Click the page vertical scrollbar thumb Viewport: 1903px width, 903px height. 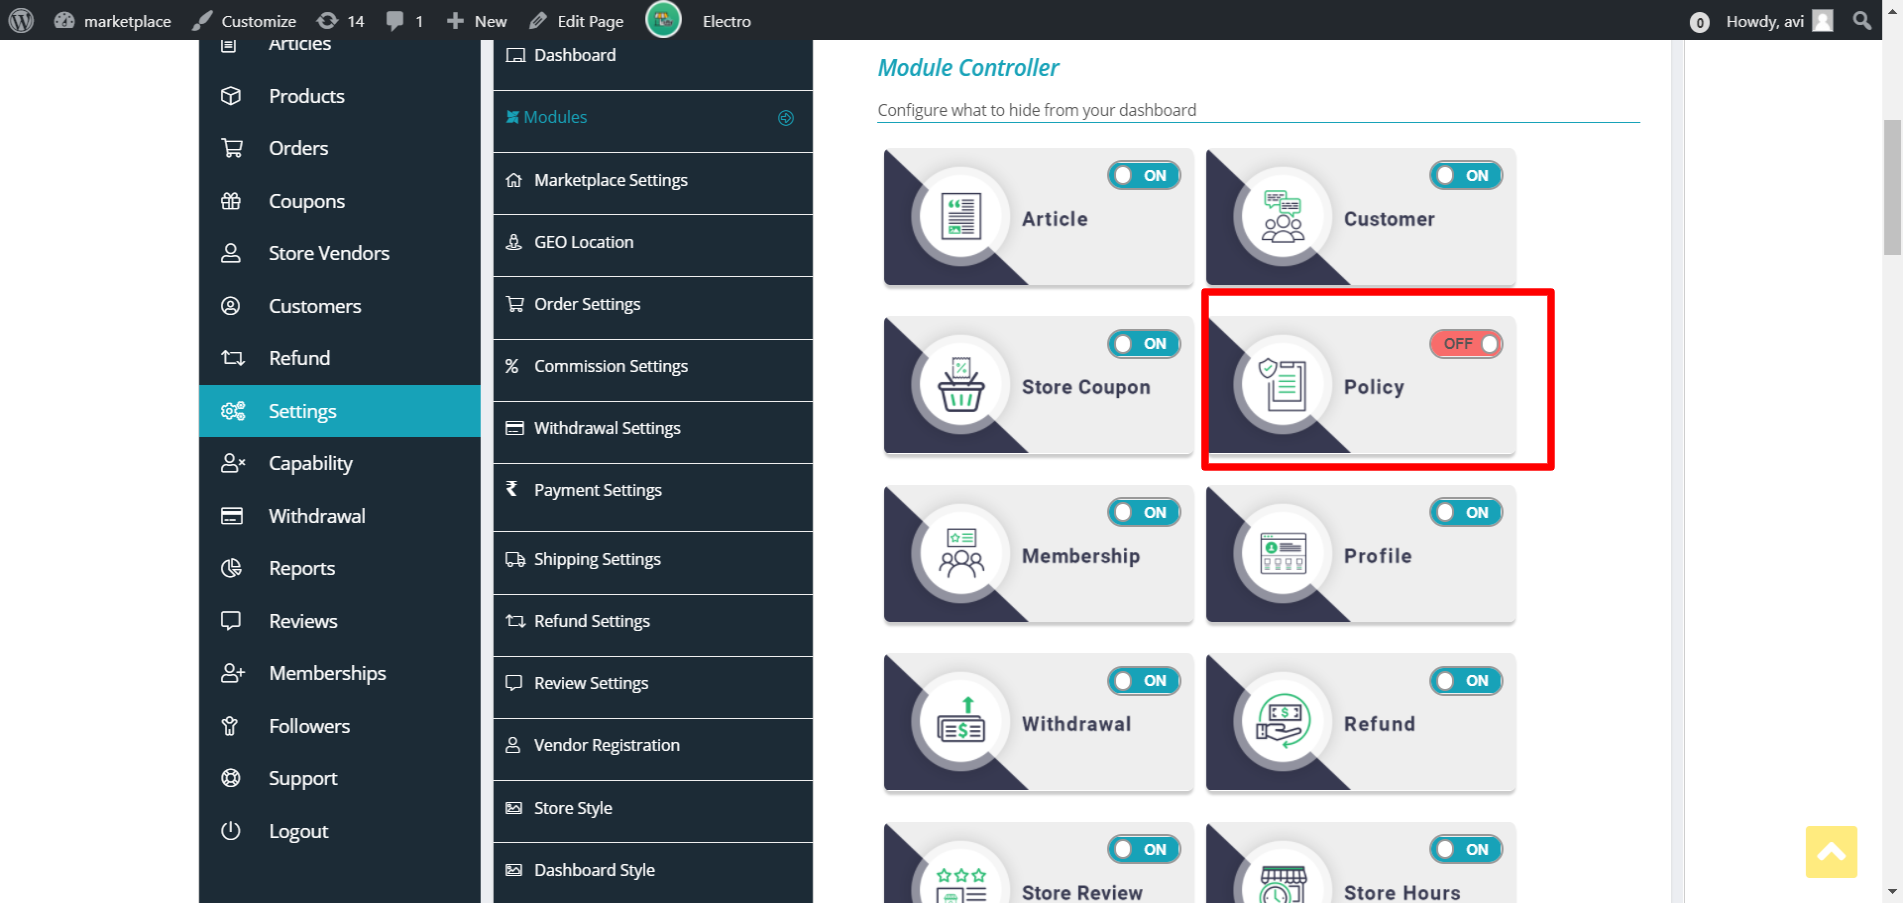point(1892,188)
